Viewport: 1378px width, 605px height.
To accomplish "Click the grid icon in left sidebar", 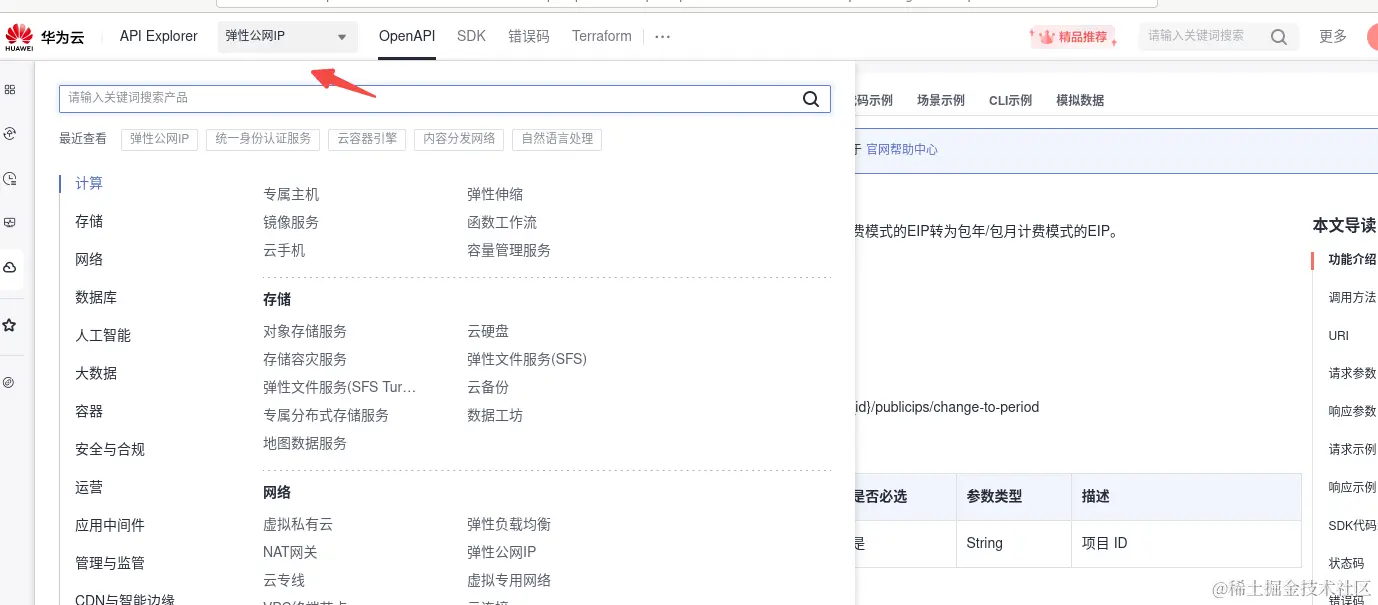I will pyautogui.click(x=10, y=89).
